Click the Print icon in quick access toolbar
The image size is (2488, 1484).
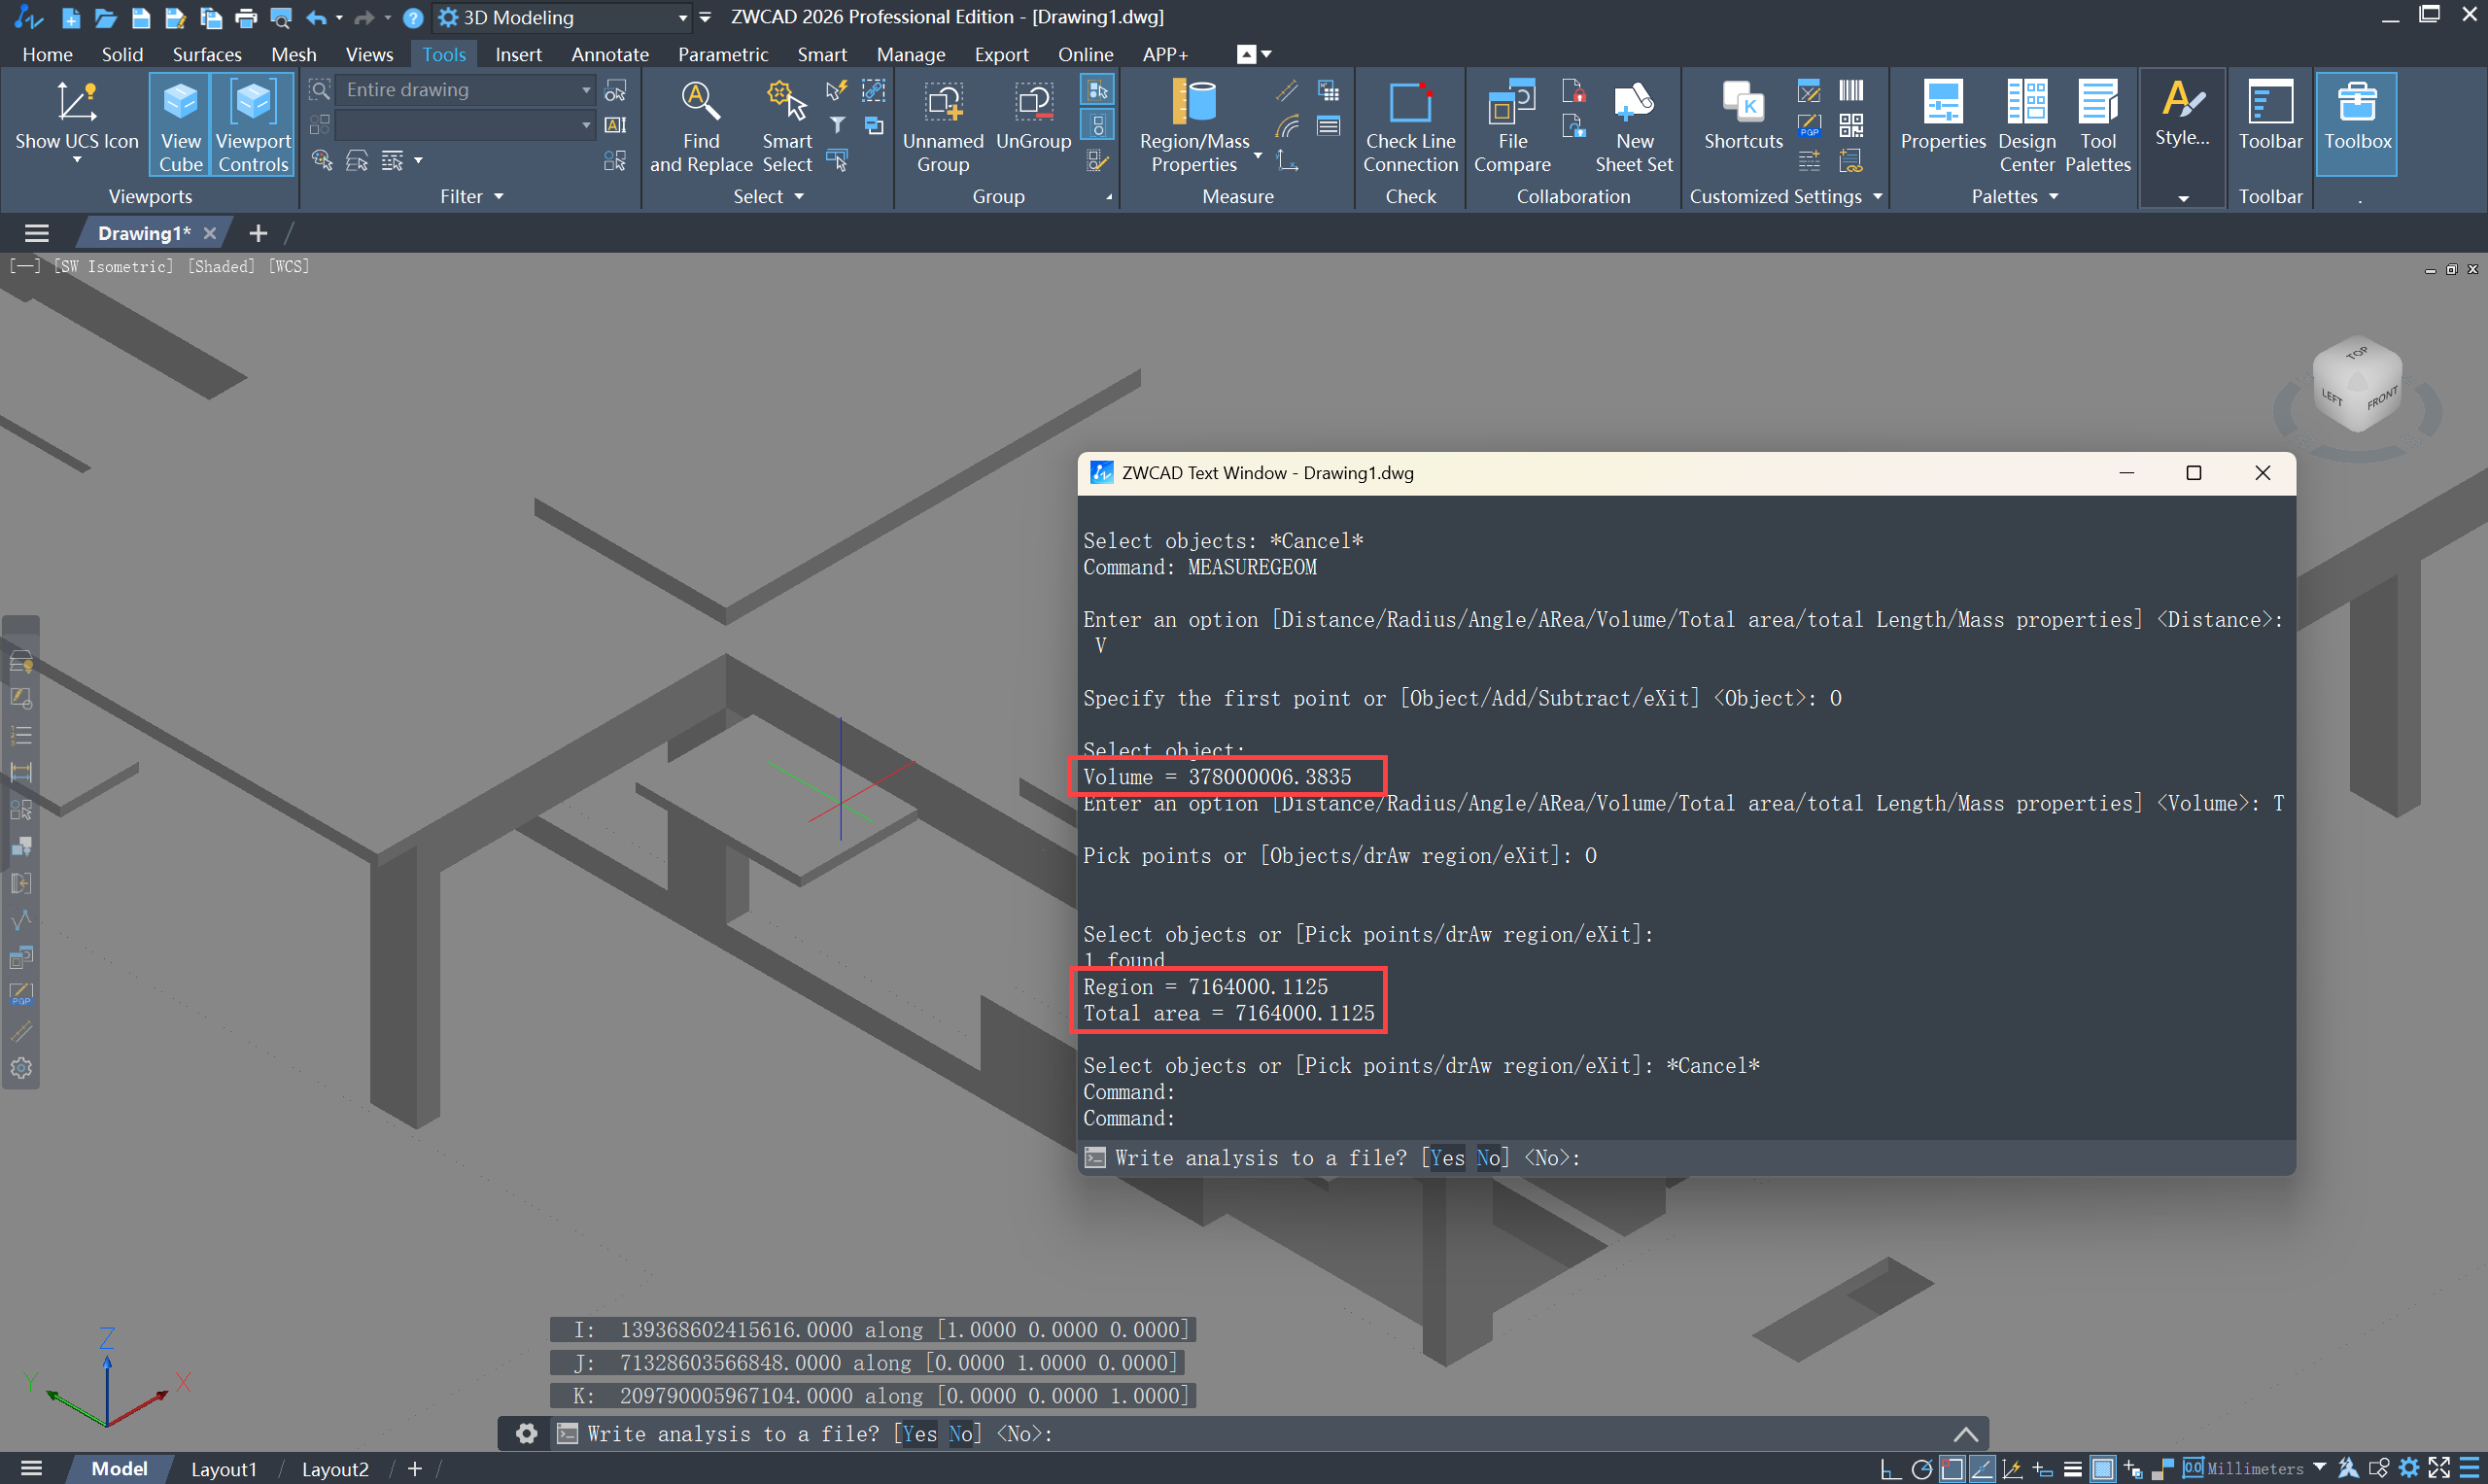245,17
